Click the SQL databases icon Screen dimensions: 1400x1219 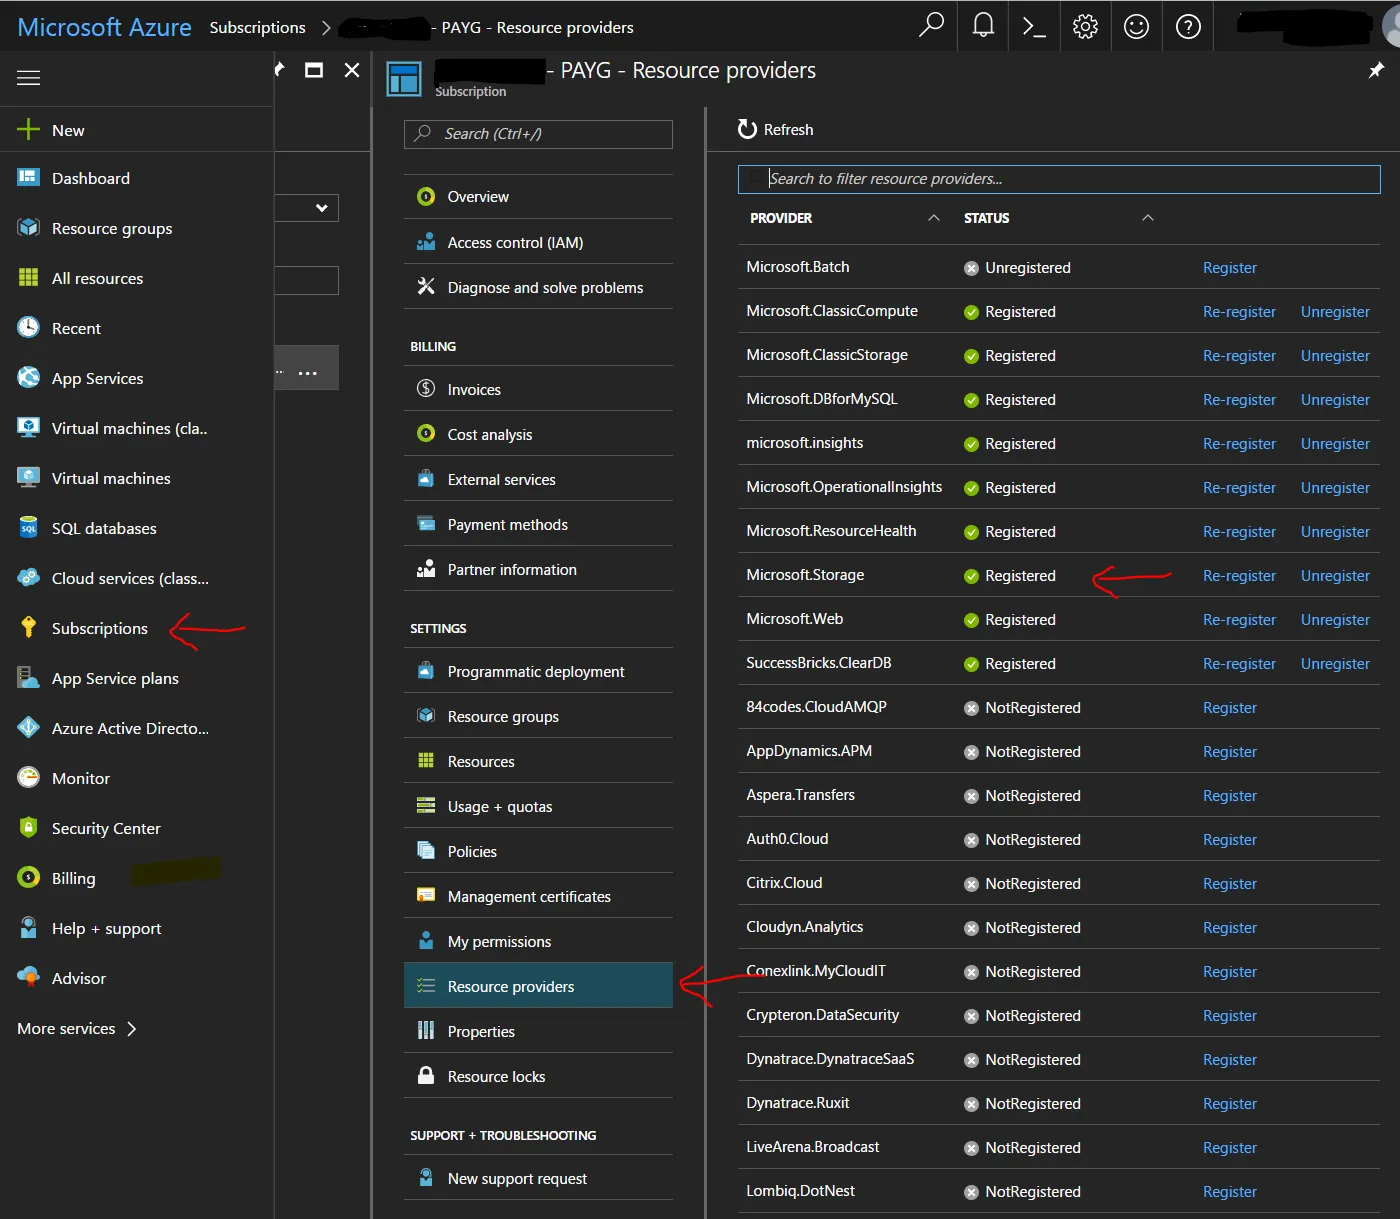(x=28, y=528)
